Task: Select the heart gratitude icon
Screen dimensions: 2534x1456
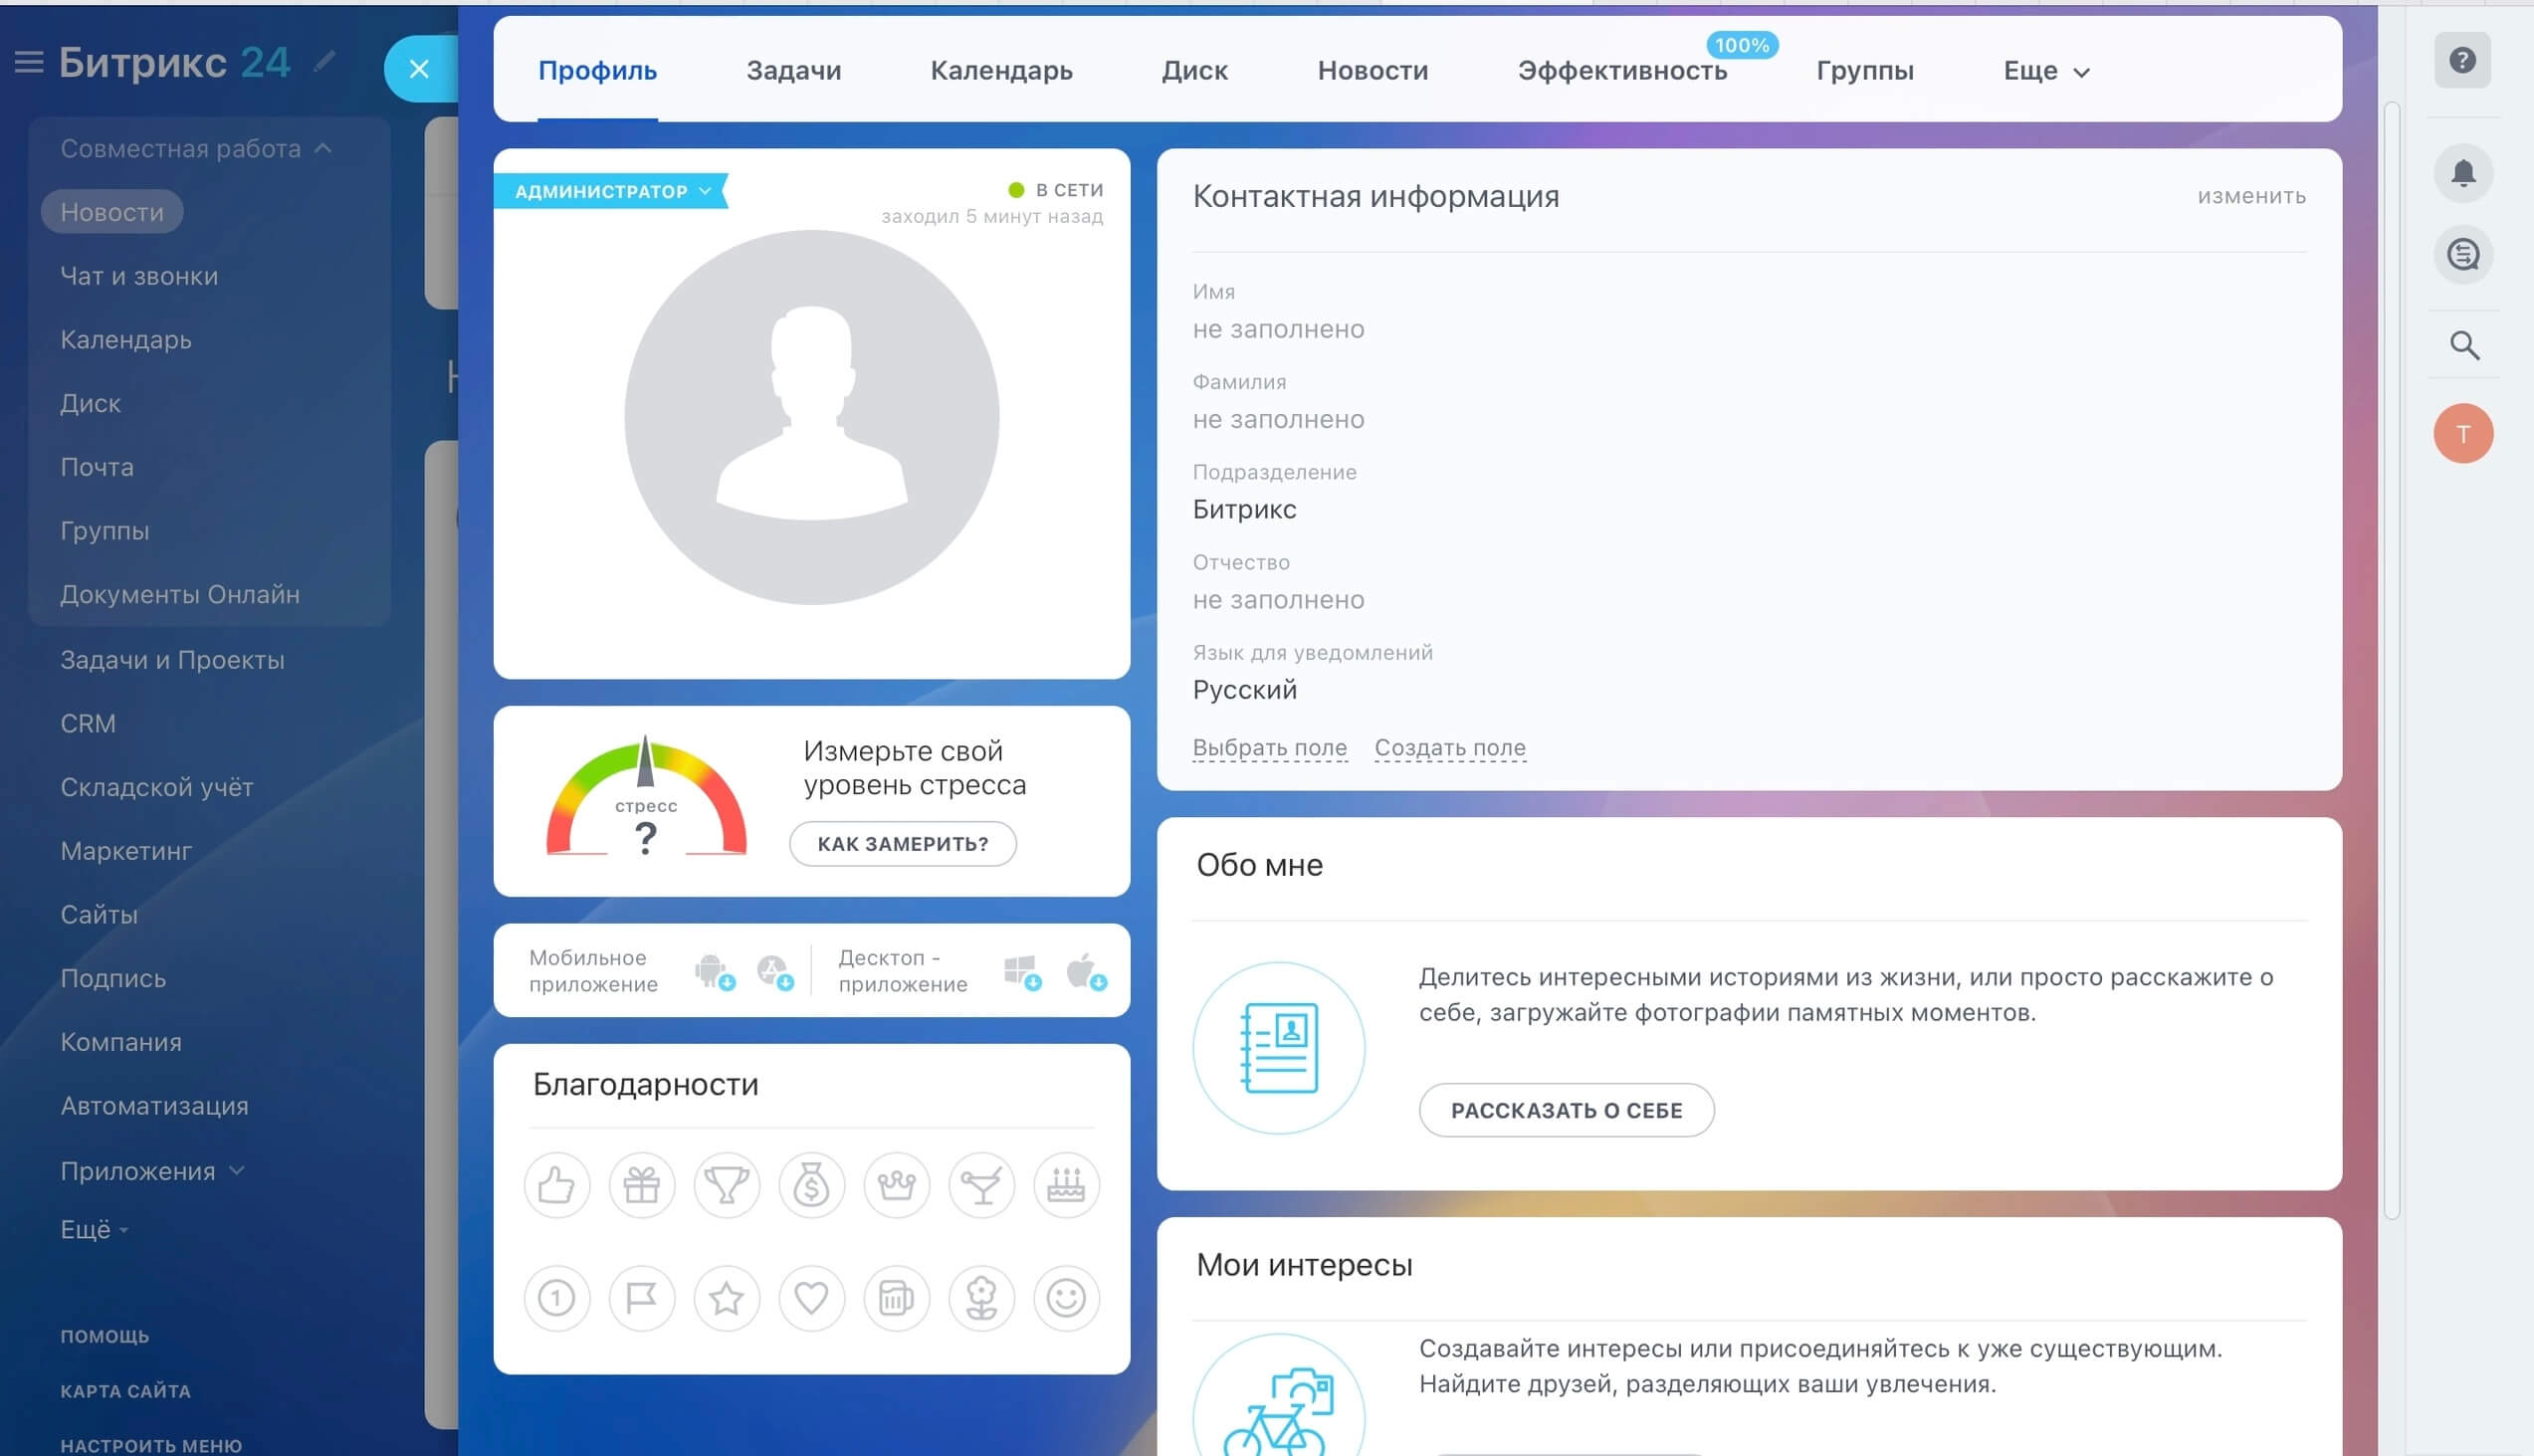Action: 812,1299
